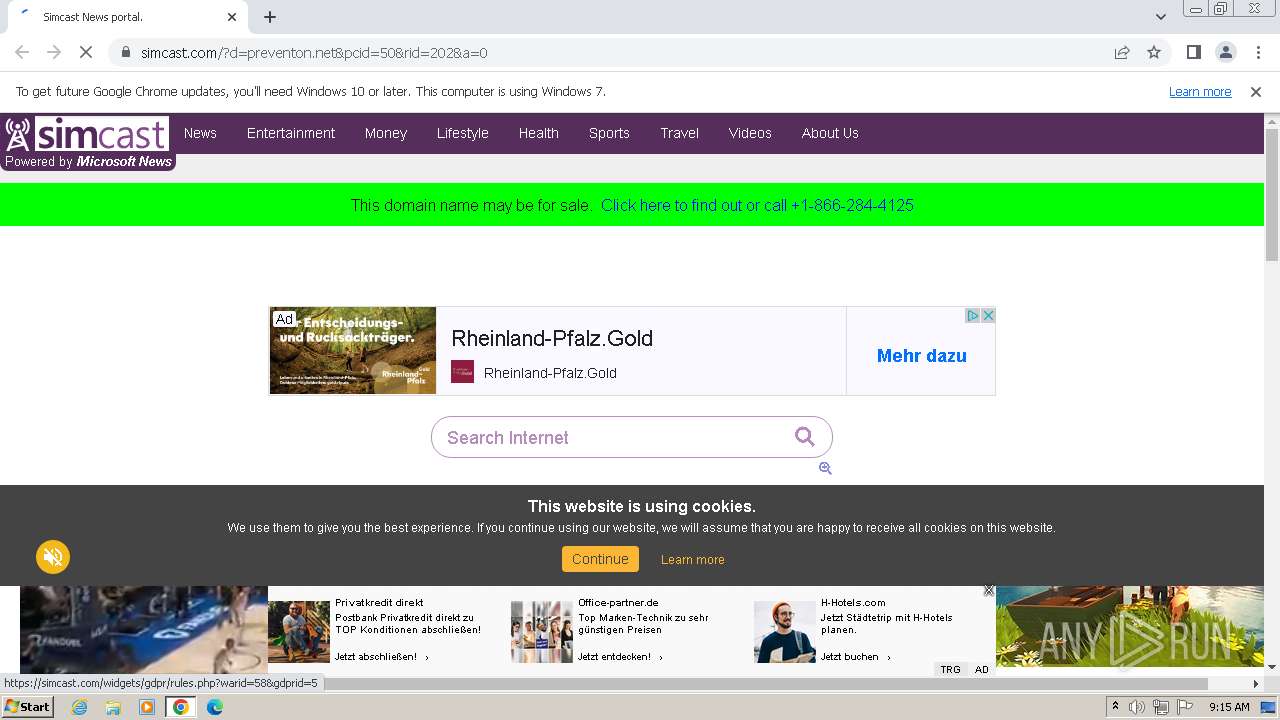
Task: Open the Lifestyle section
Action: (463, 133)
